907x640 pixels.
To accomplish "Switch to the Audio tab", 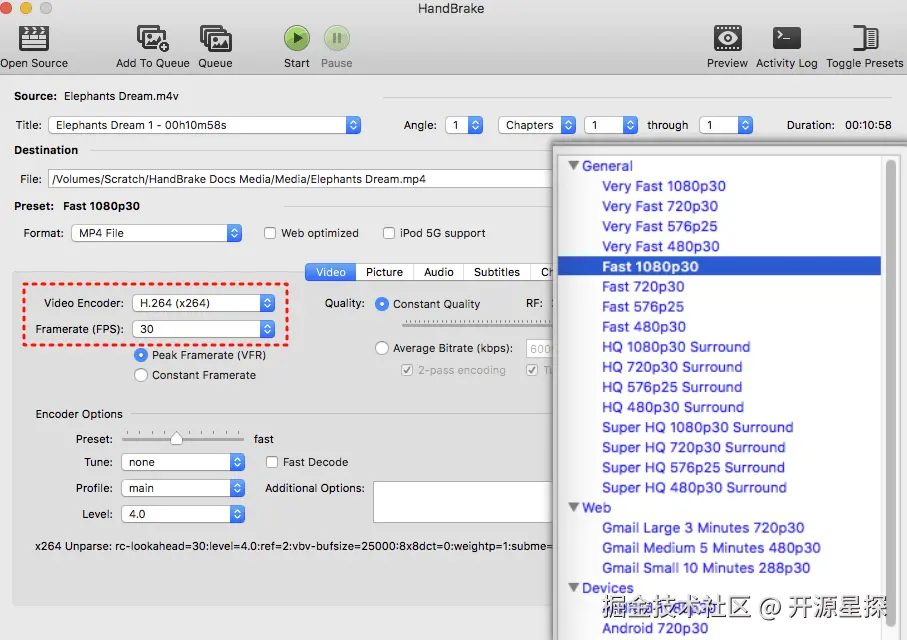I will 438,272.
